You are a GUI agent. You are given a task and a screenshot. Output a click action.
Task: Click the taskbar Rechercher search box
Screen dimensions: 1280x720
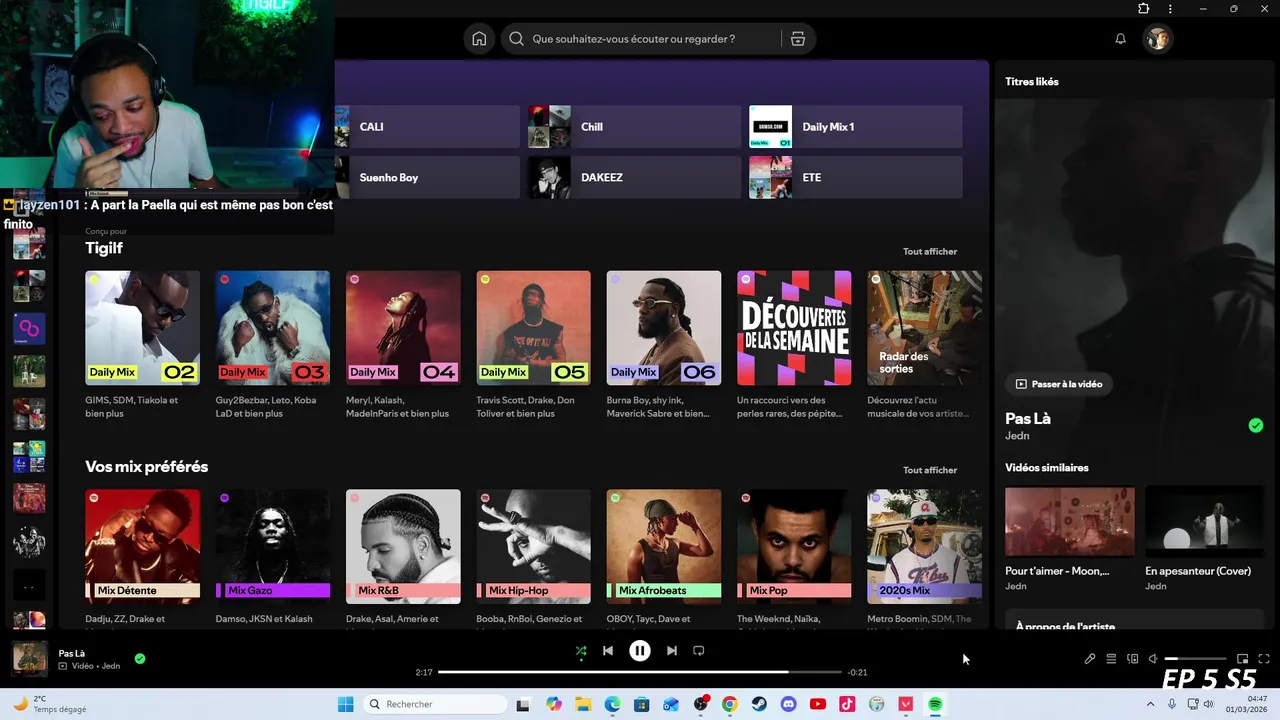click(435, 704)
